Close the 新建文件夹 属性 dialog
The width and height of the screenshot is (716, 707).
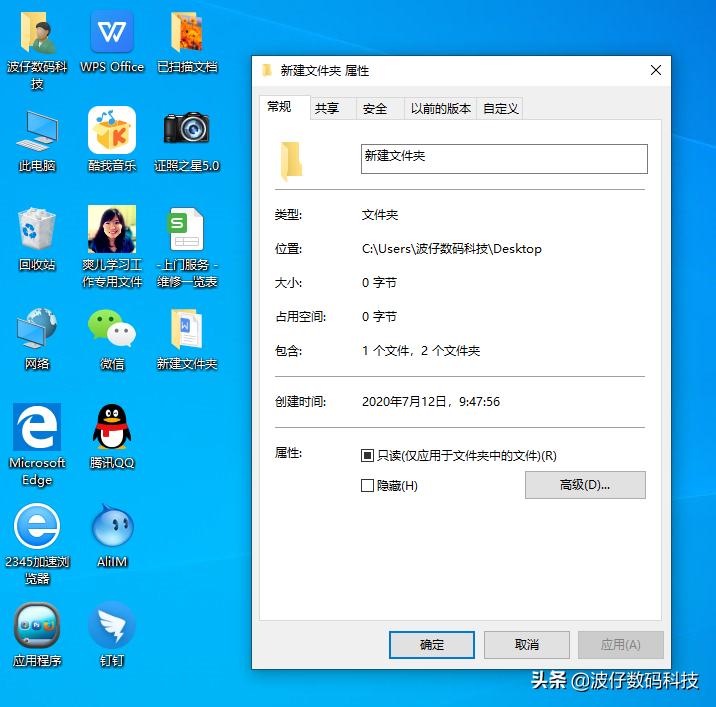(x=656, y=70)
